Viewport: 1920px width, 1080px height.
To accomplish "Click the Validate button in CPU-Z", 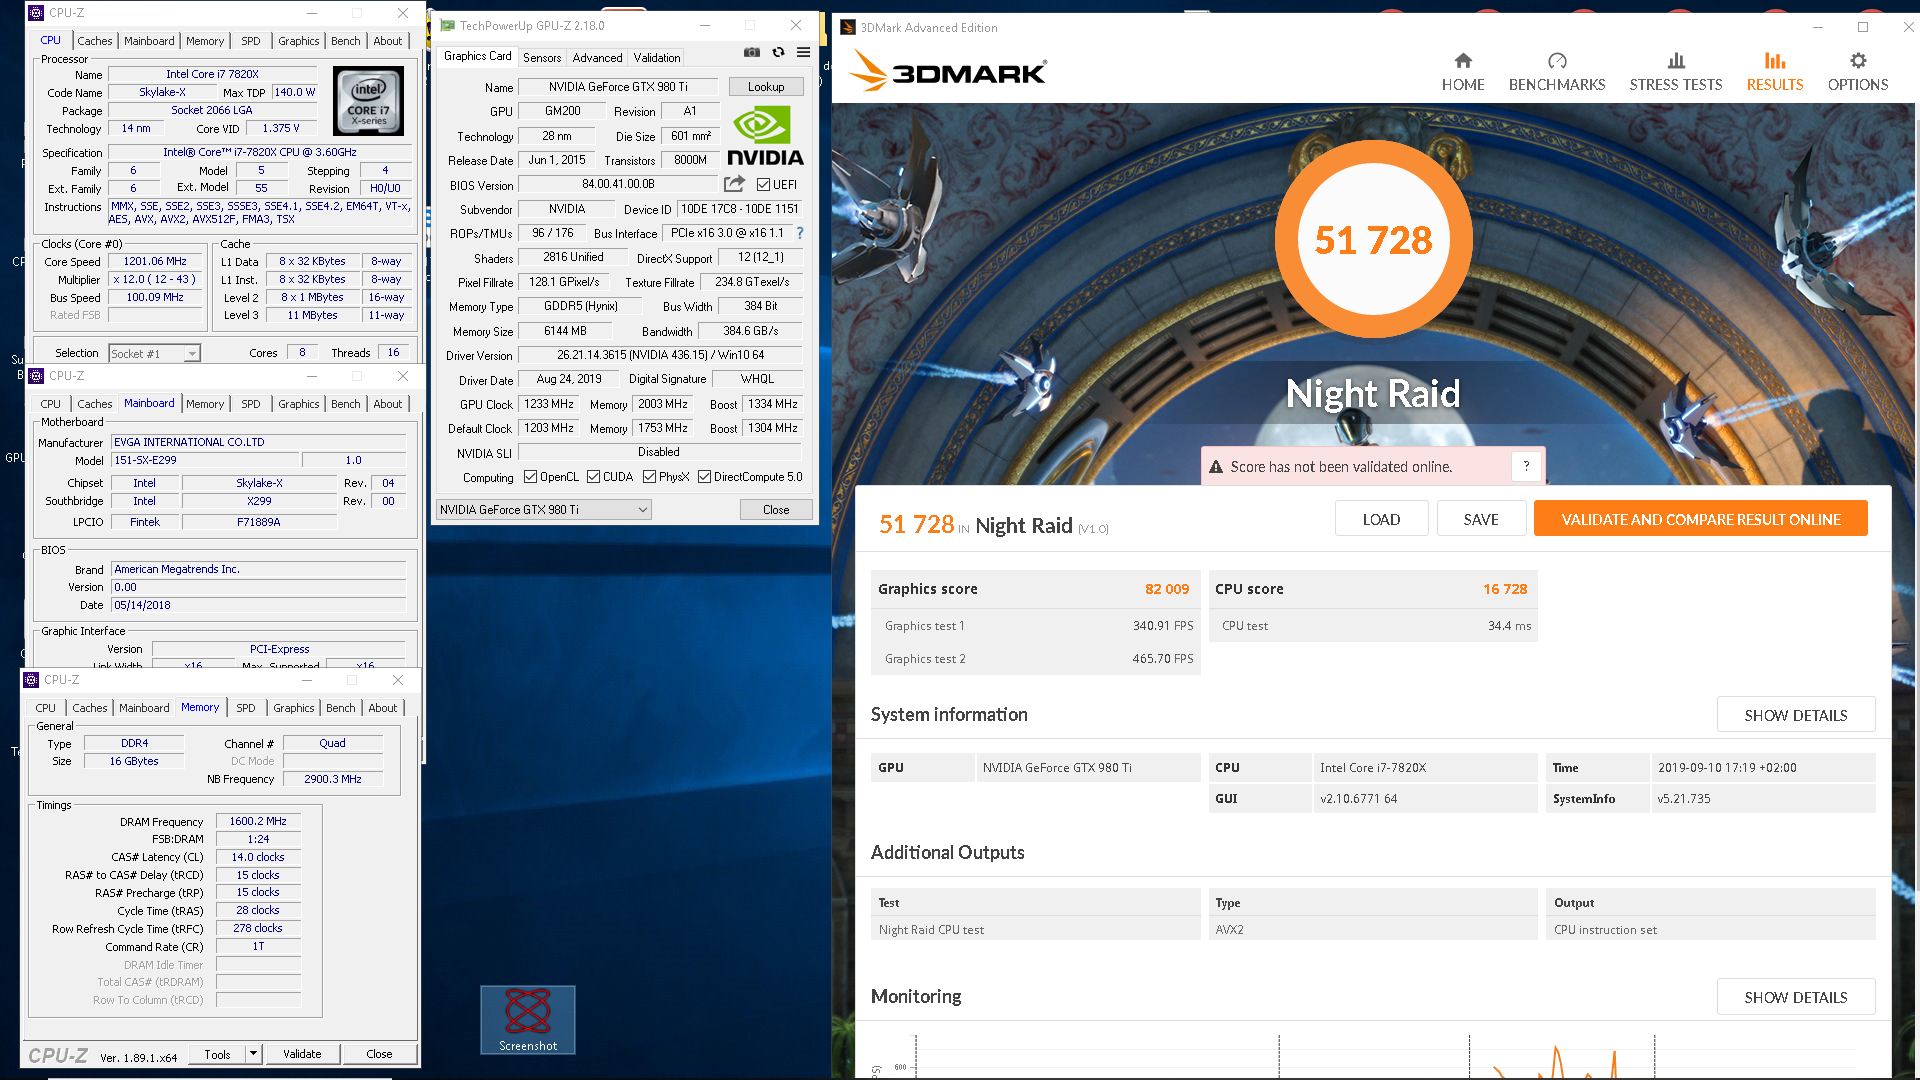I will pyautogui.click(x=302, y=1054).
